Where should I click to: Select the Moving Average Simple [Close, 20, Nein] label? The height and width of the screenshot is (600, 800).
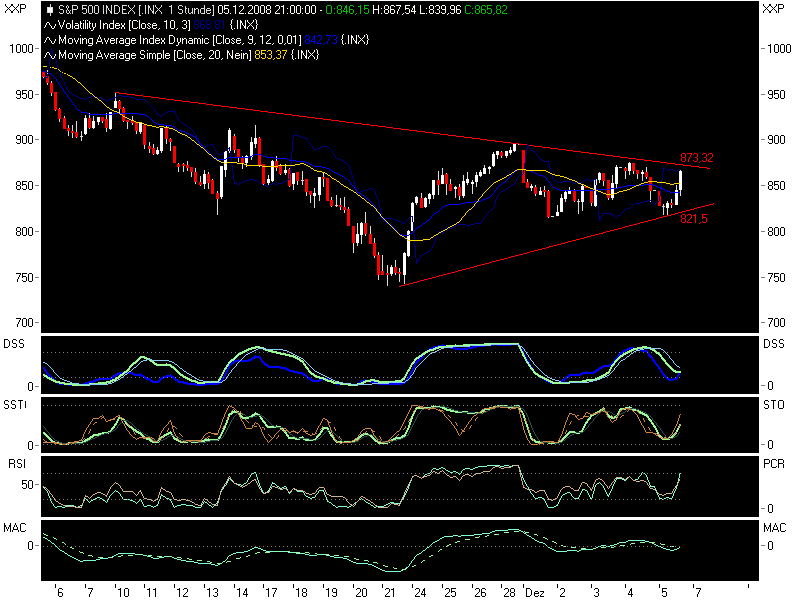pos(155,55)
